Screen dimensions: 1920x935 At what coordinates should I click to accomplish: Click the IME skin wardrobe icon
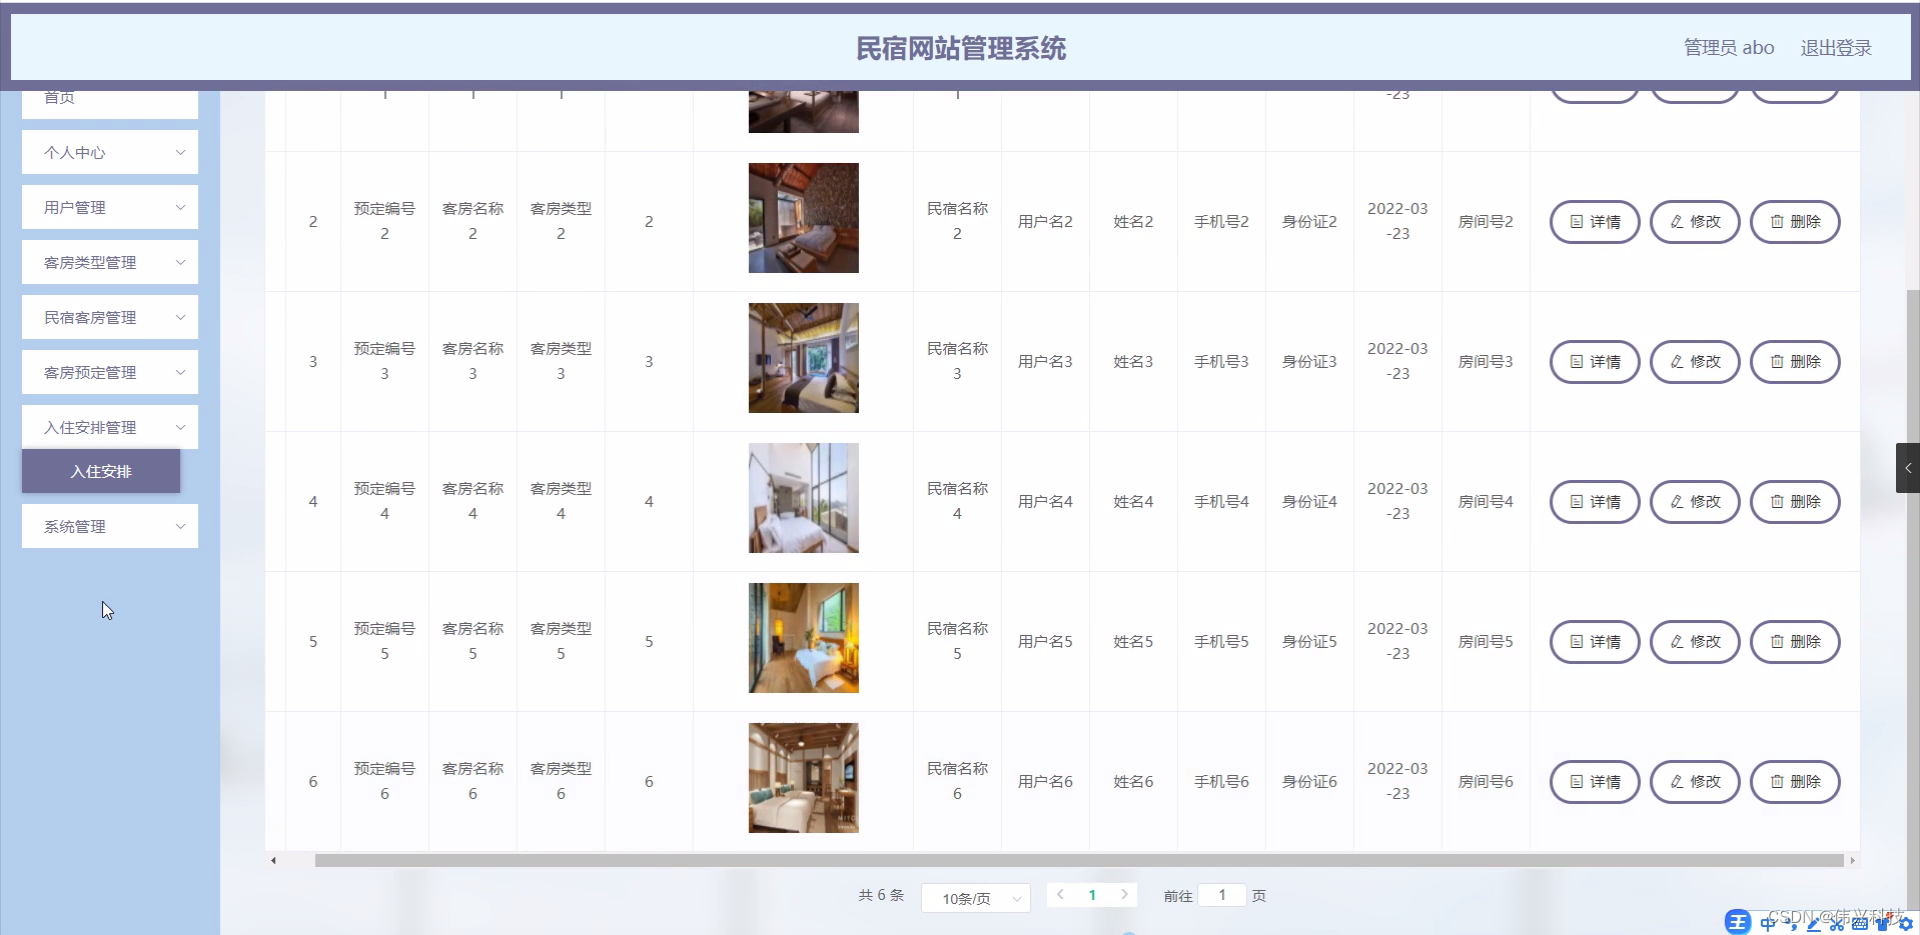tap(1882, 924)
